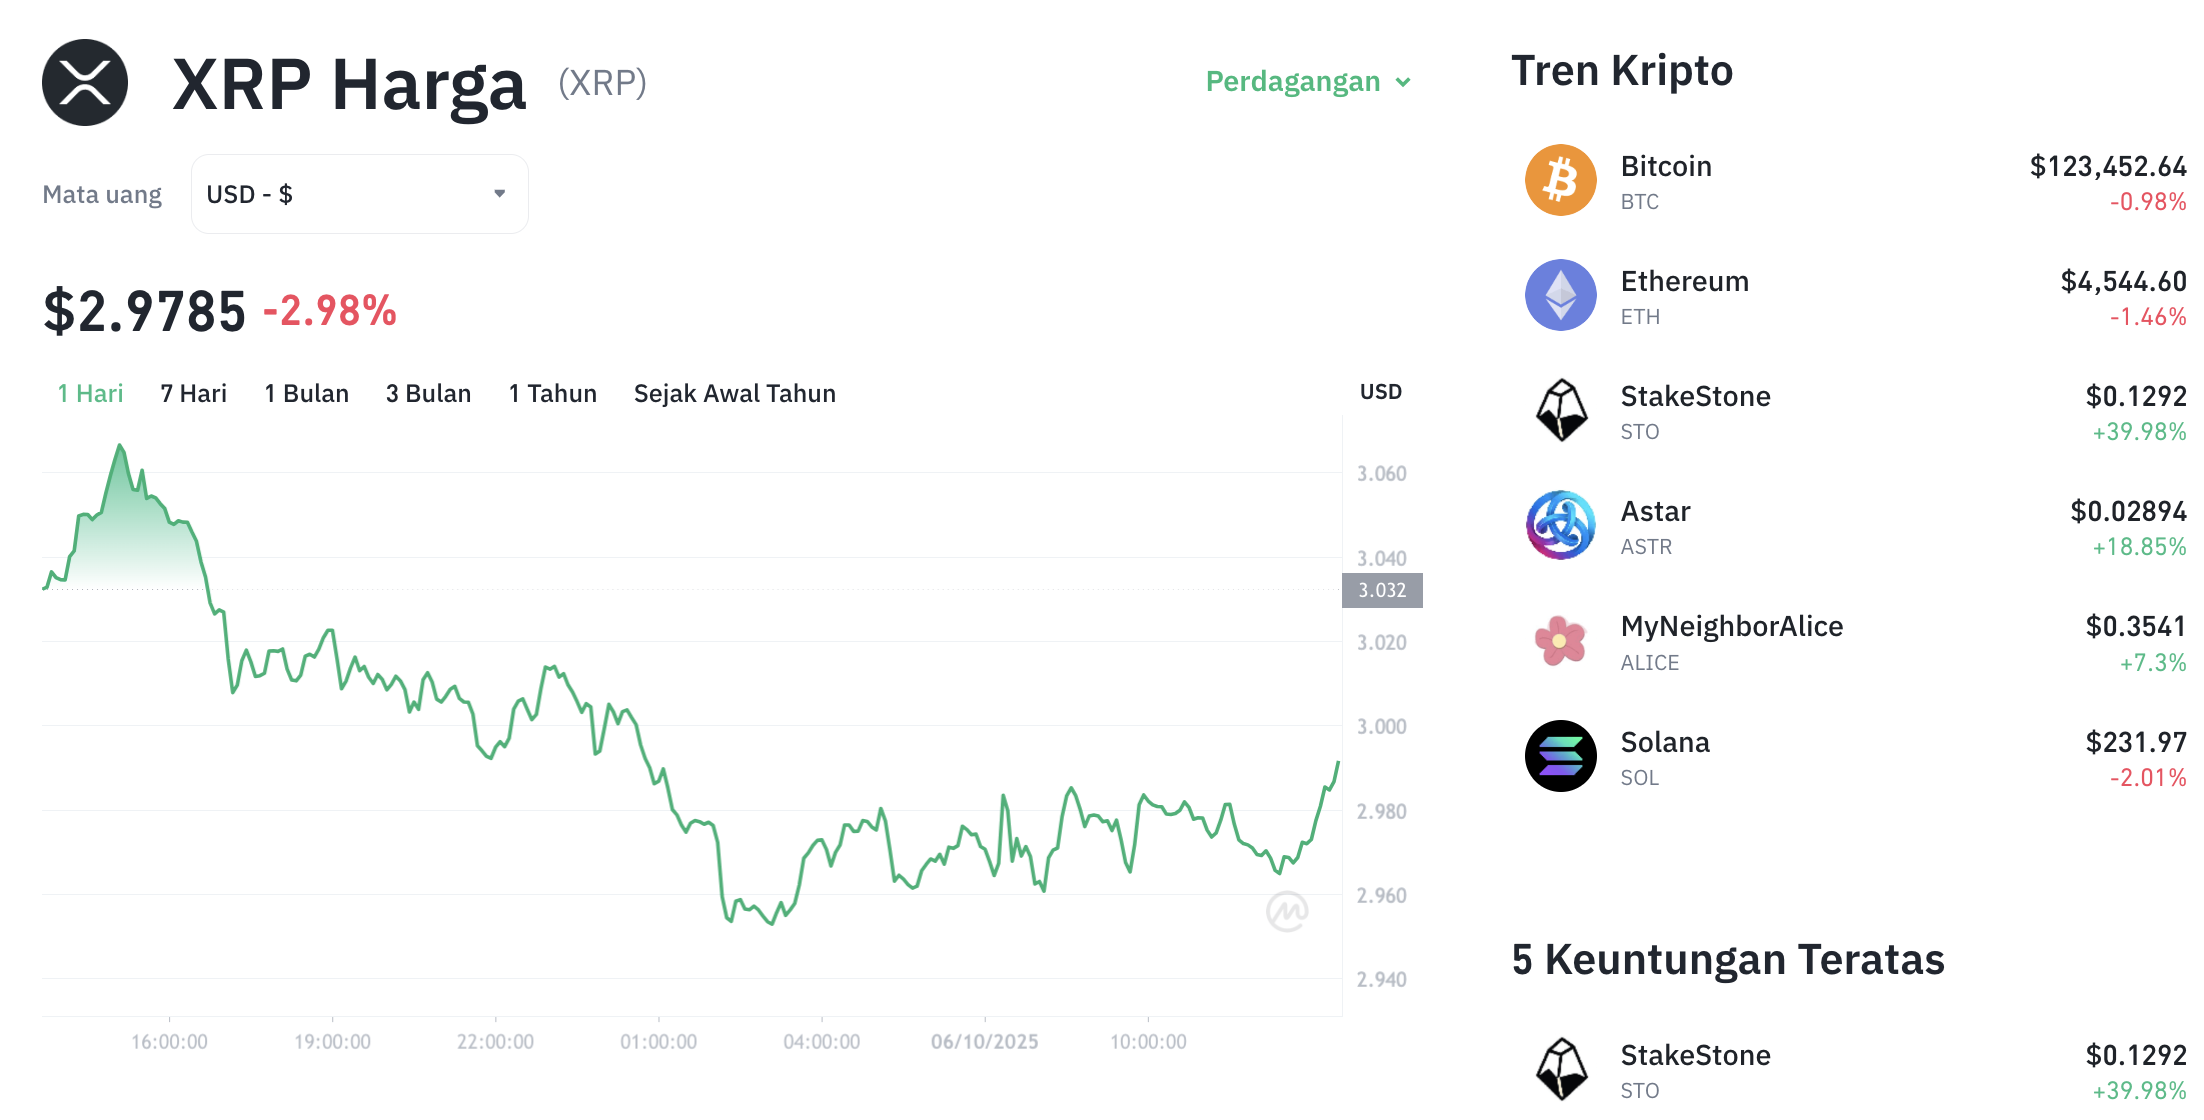Click the StakeStone icon in Tren Kripto
Viewport: 2204px width, 1120px height.
[x=1560, y=411]
